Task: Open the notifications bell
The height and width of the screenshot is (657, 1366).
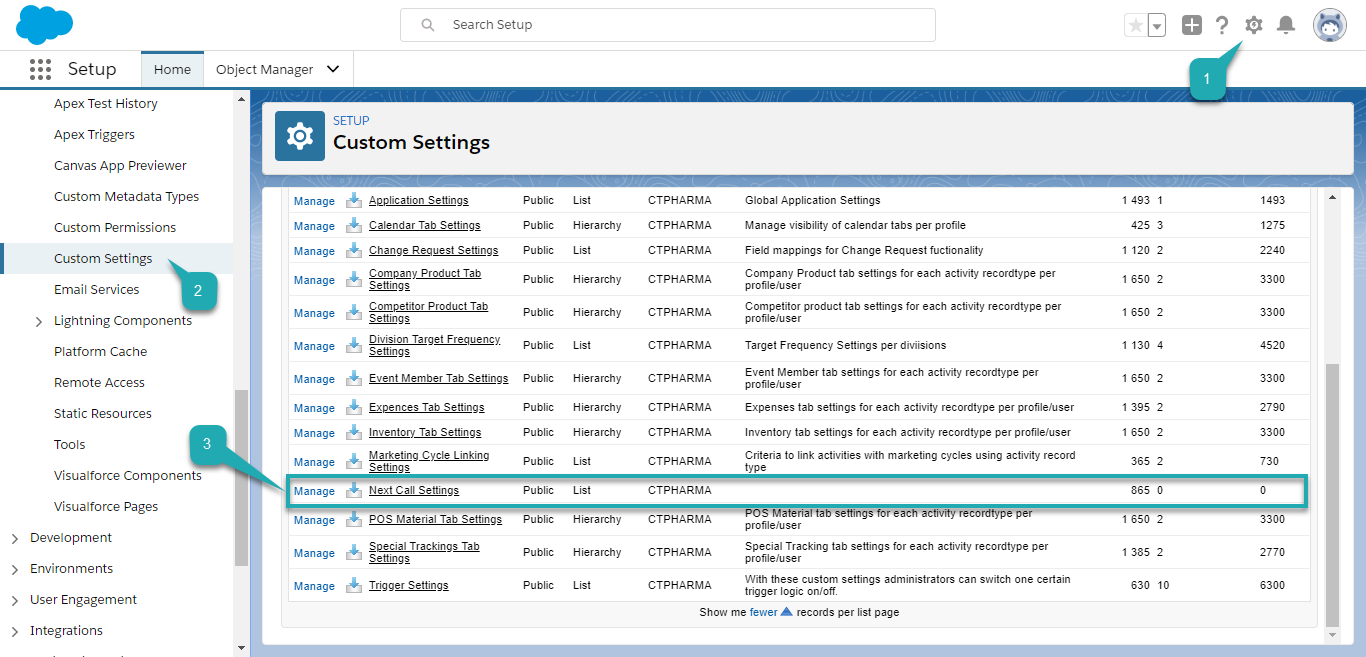Action: [x=1286, y=25]
